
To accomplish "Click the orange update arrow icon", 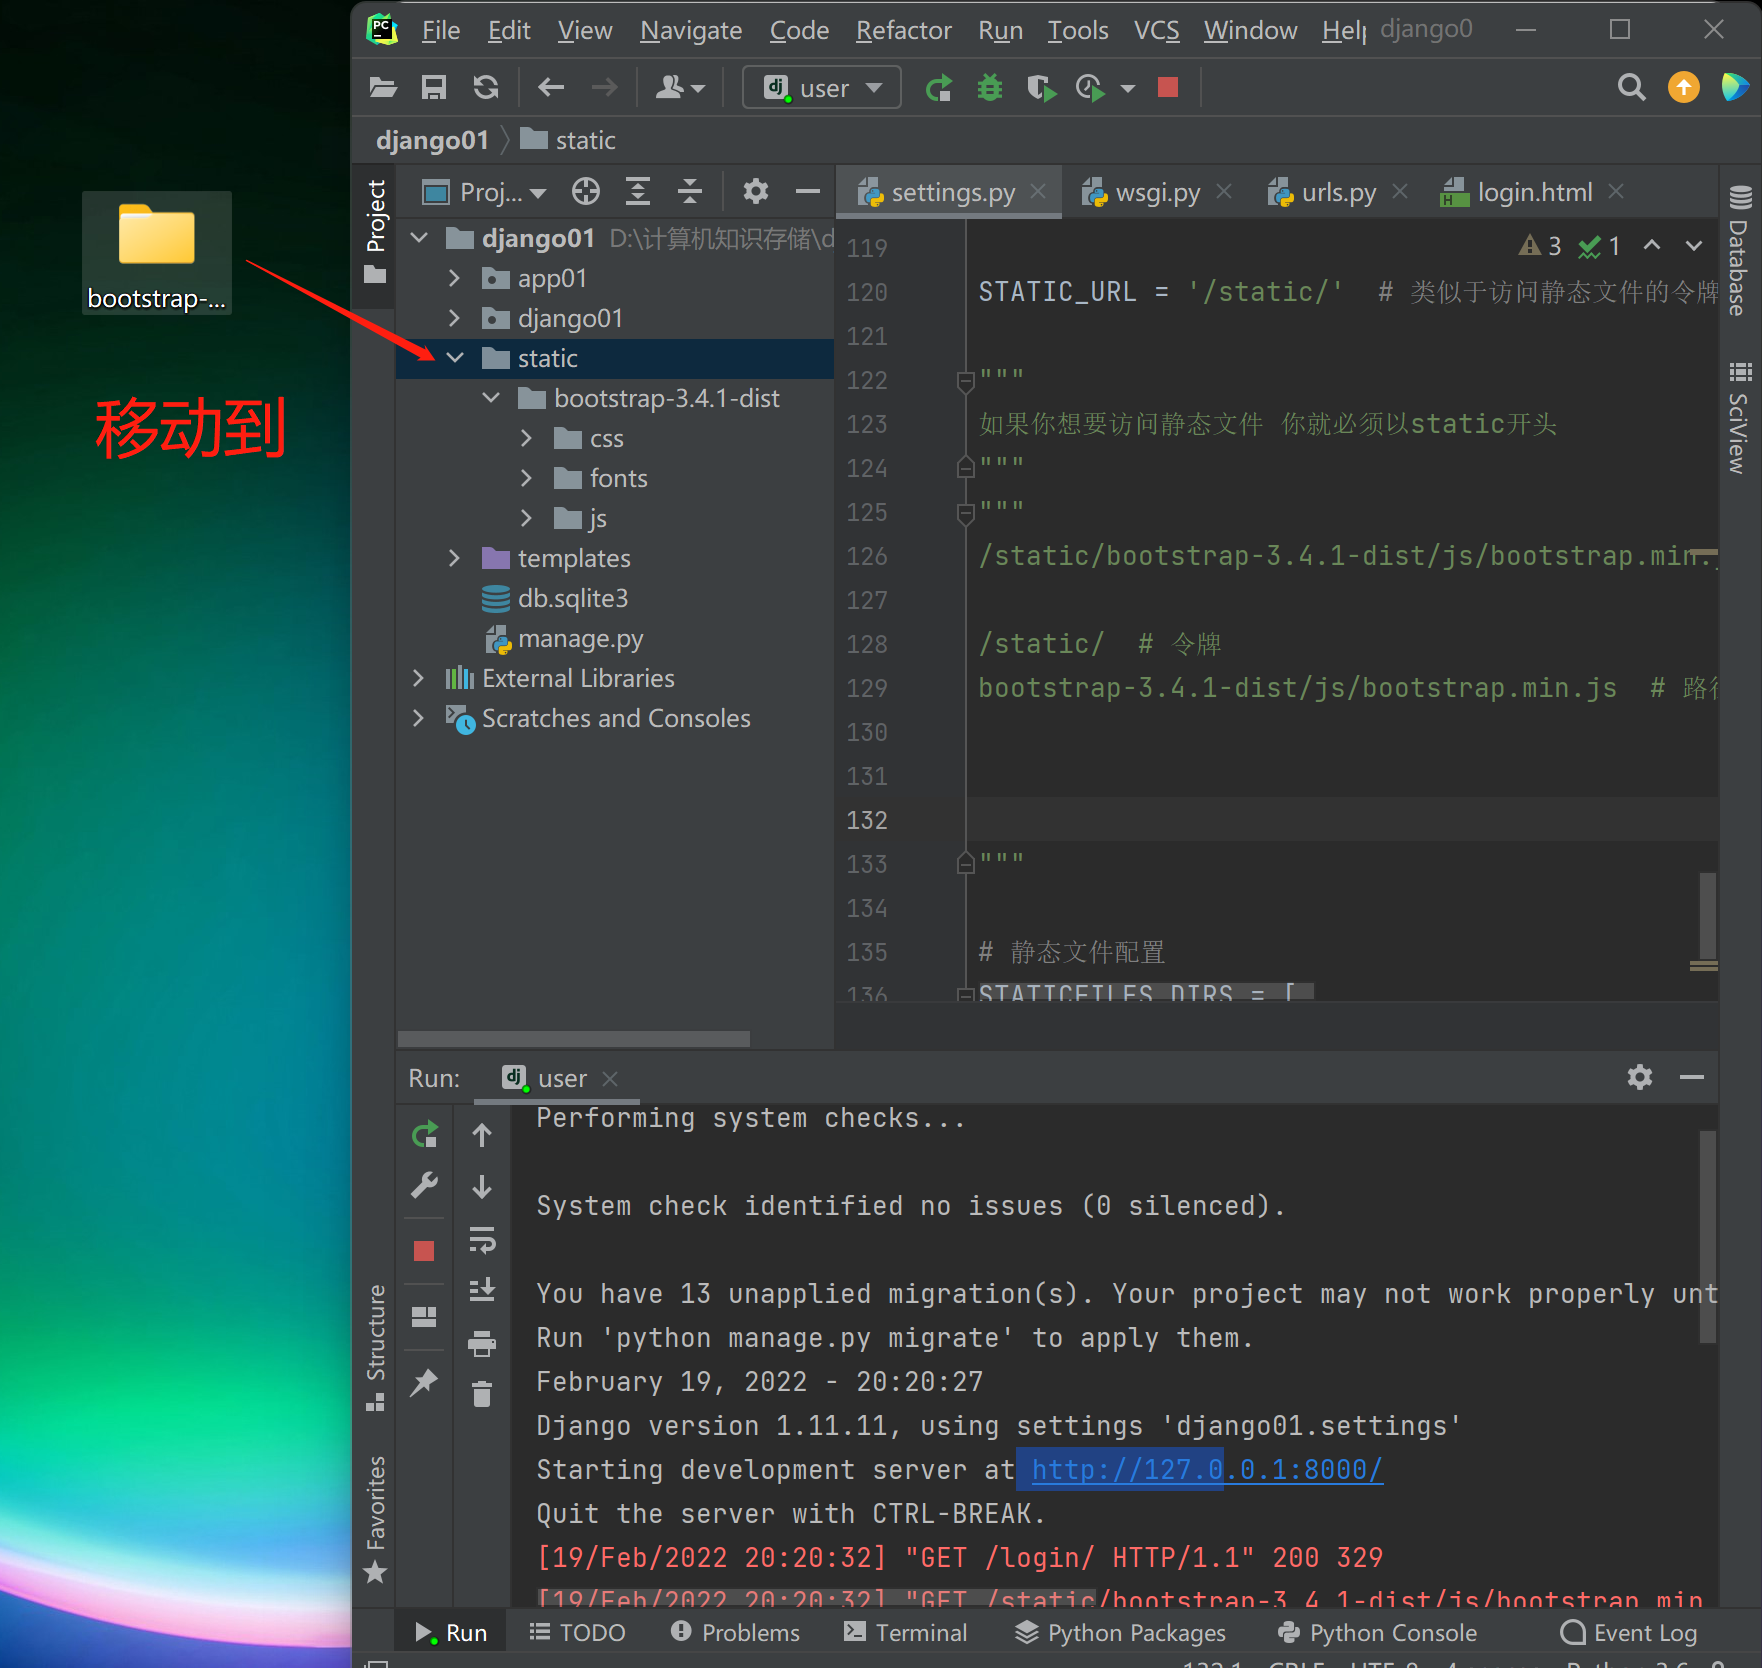I will coord(1684,88).
